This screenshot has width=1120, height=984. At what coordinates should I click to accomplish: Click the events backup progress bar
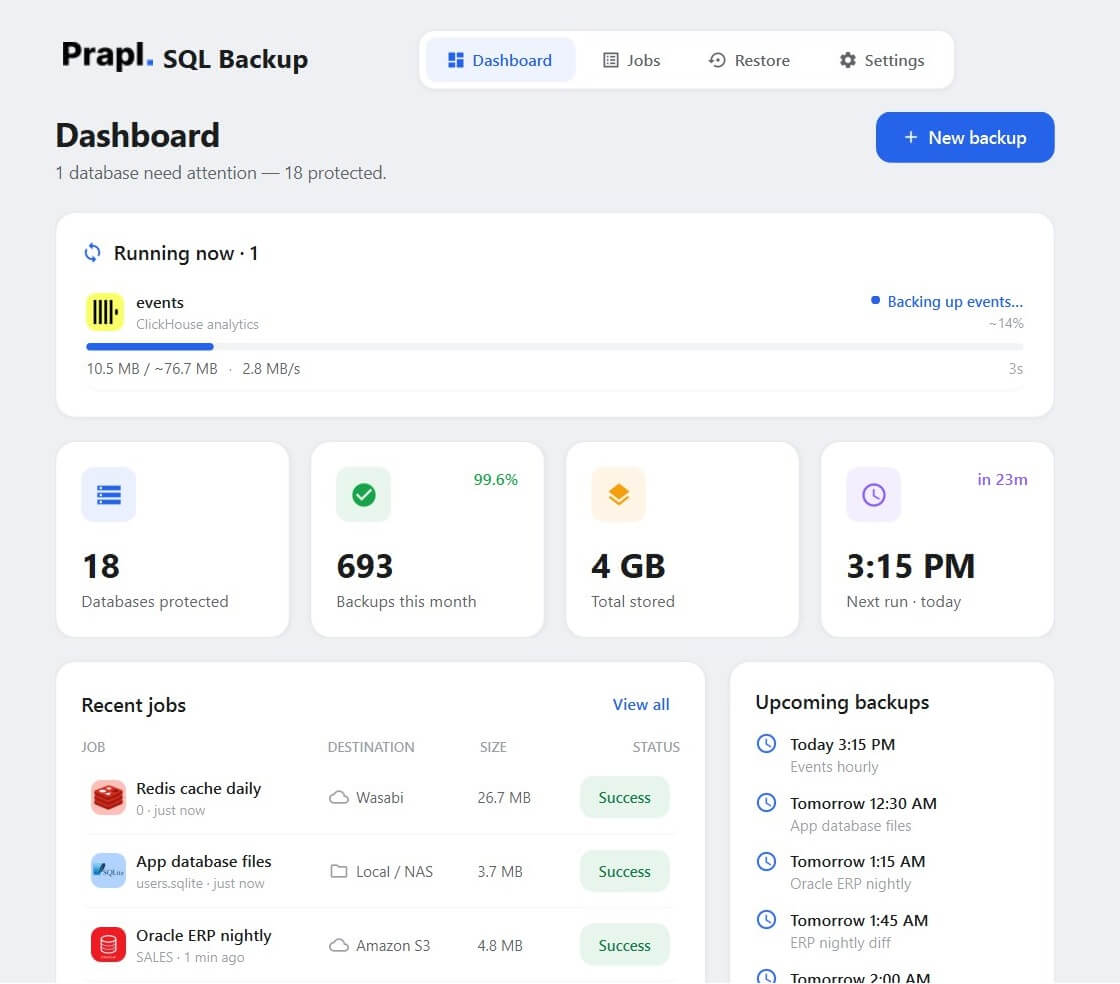coord(554,346)
